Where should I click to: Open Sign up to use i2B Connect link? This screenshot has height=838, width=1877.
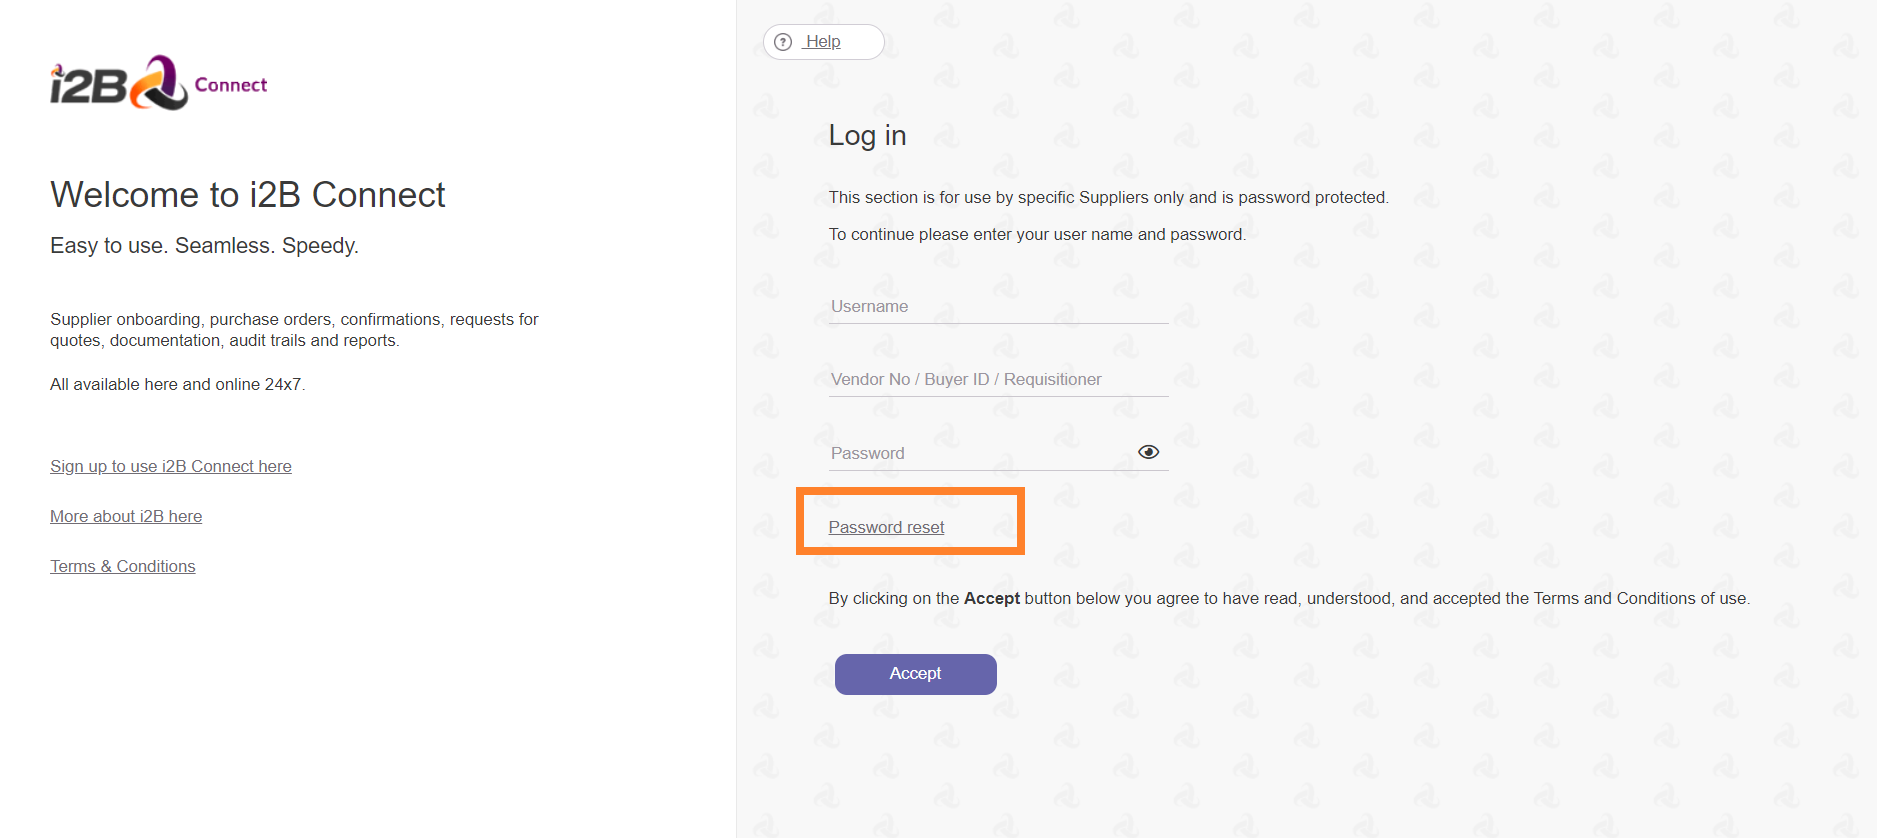171,466
